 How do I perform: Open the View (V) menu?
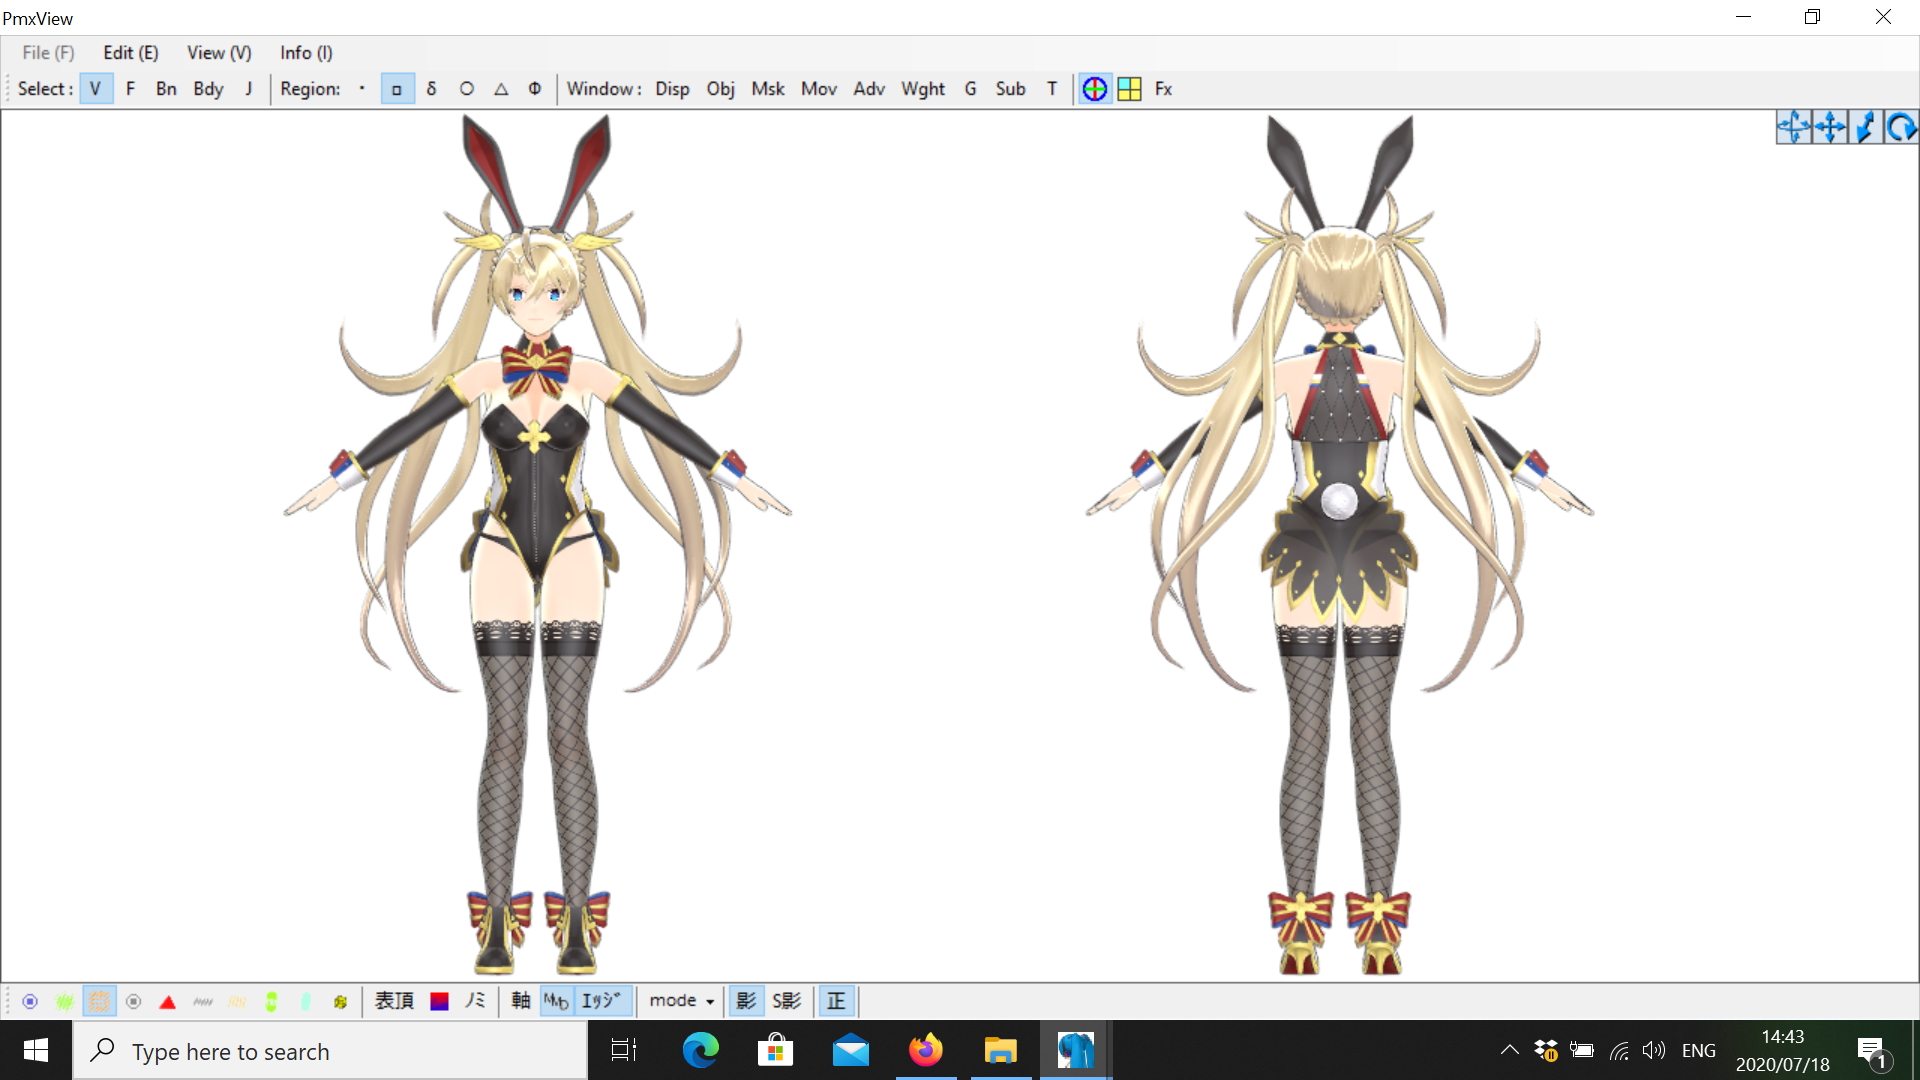point(219,53)
